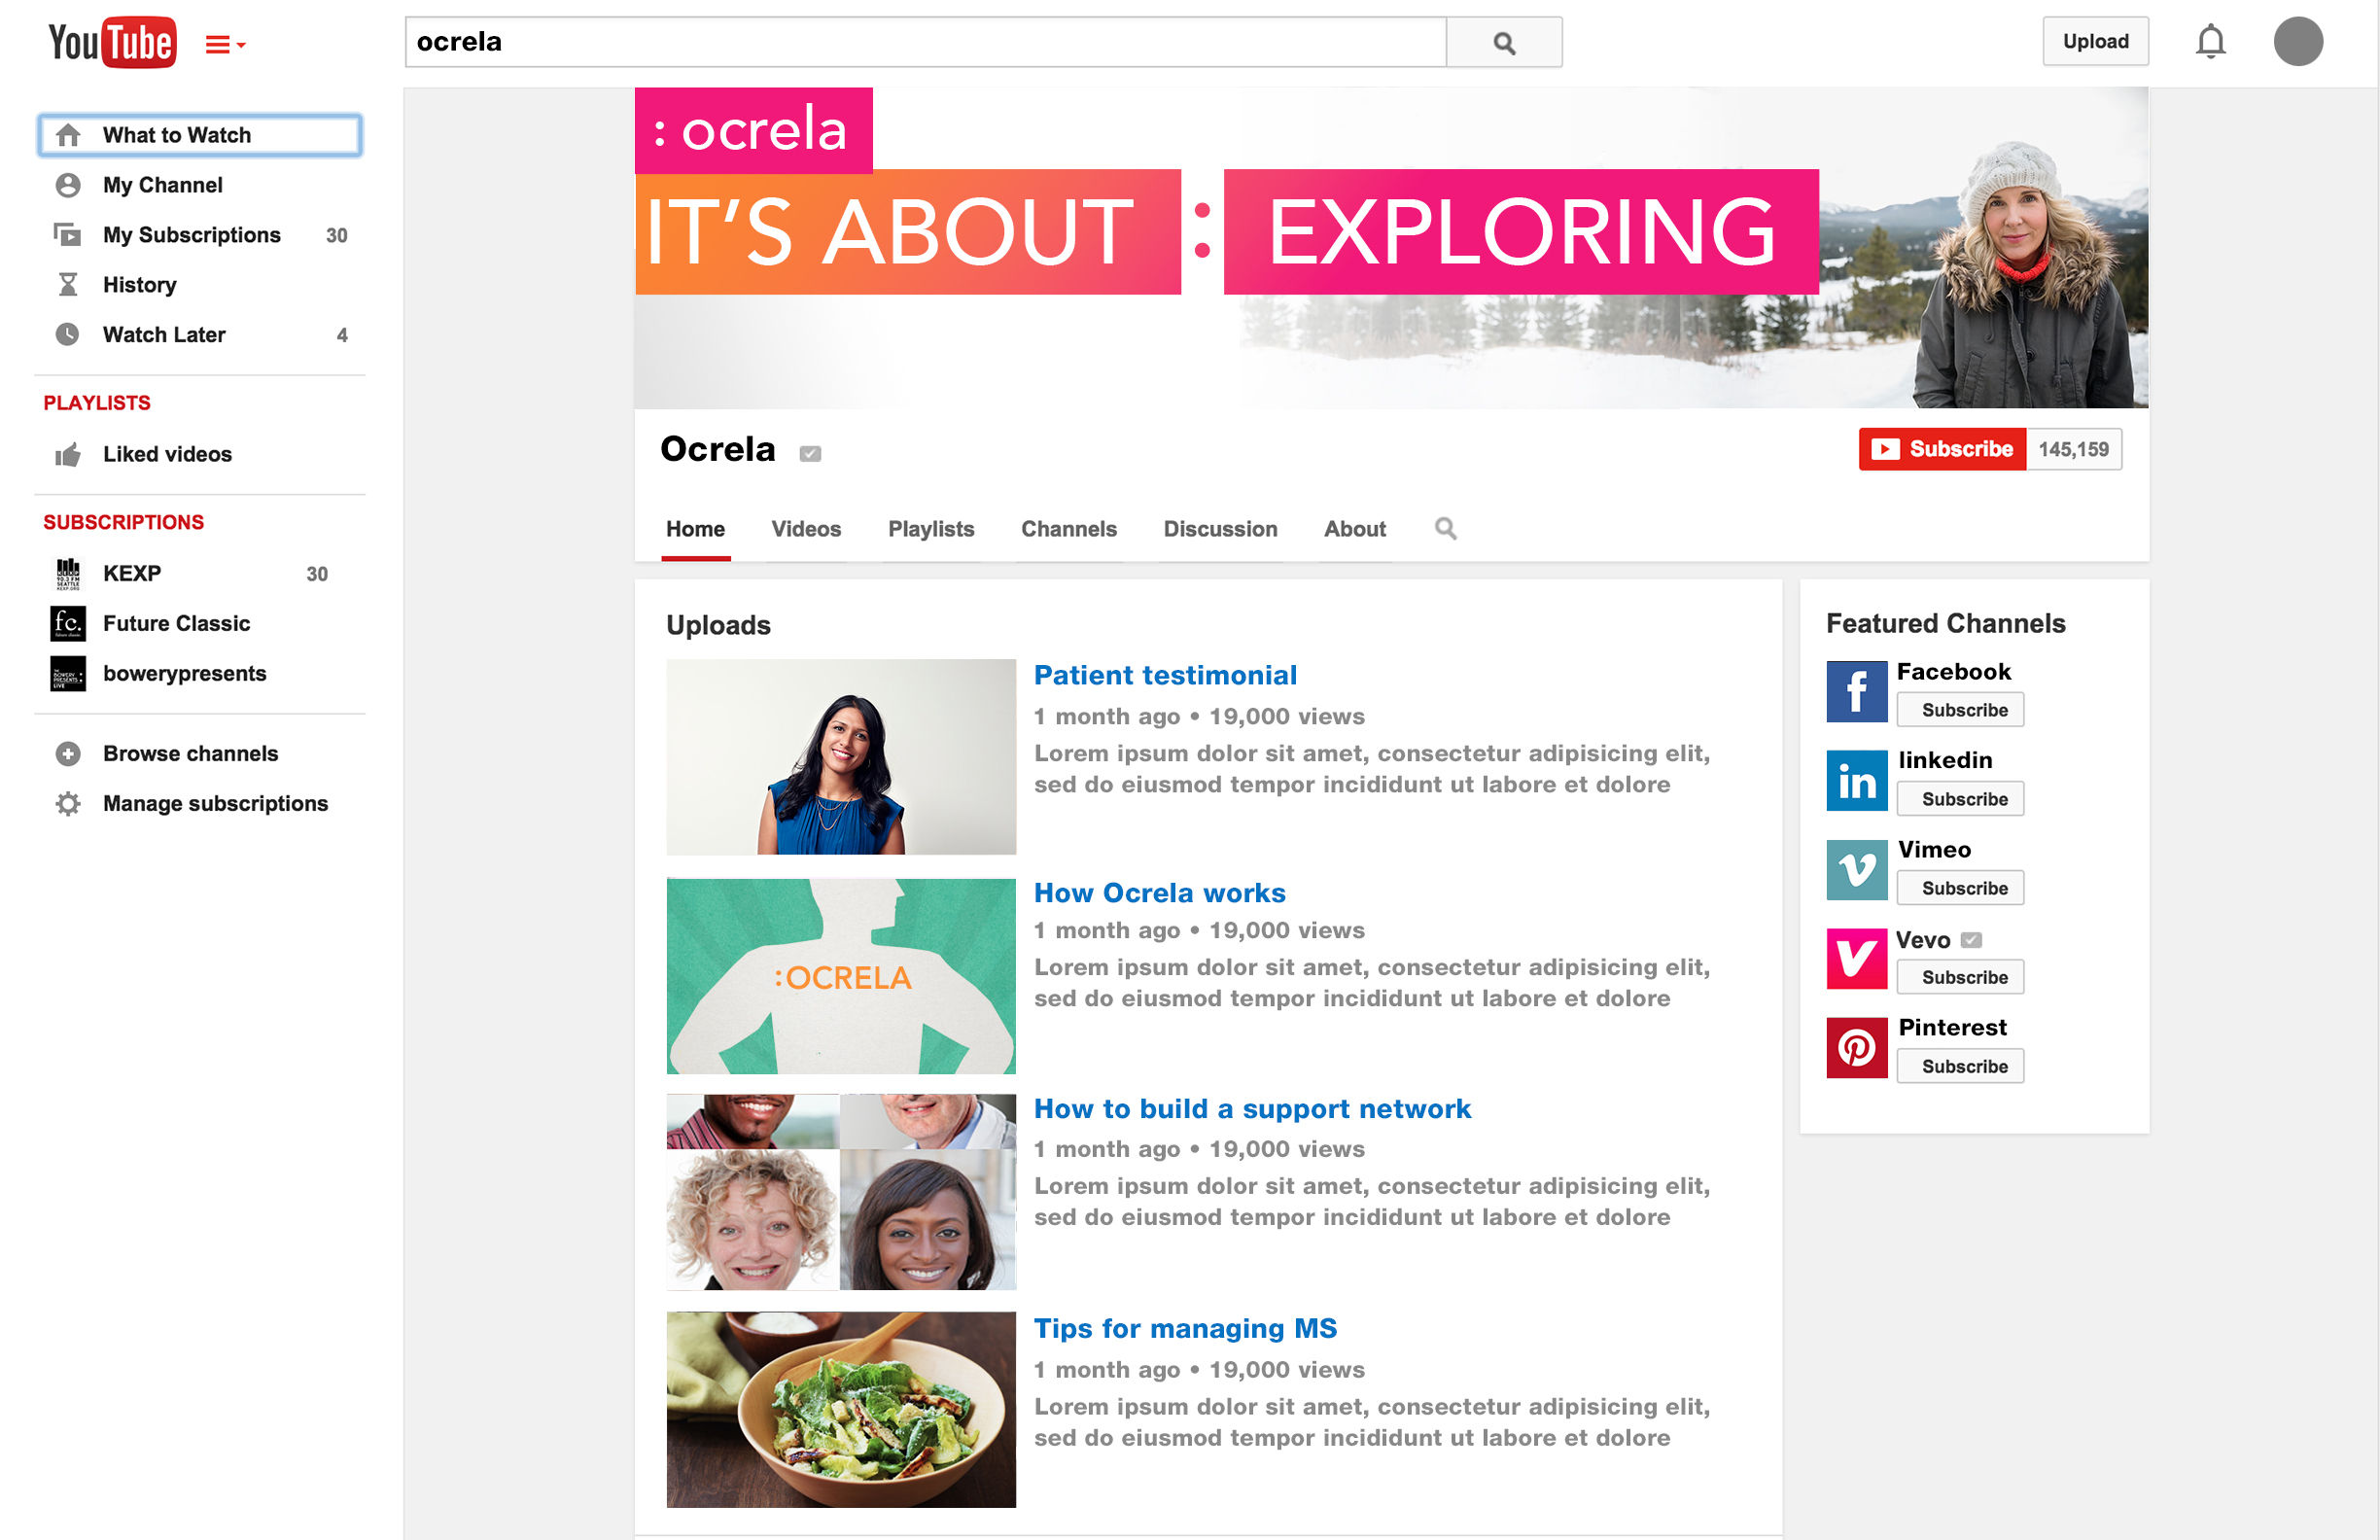2380x1540 pixels.
Task: Subscribe to the Vimeo channel
Action: click(x=1960, y=888)
